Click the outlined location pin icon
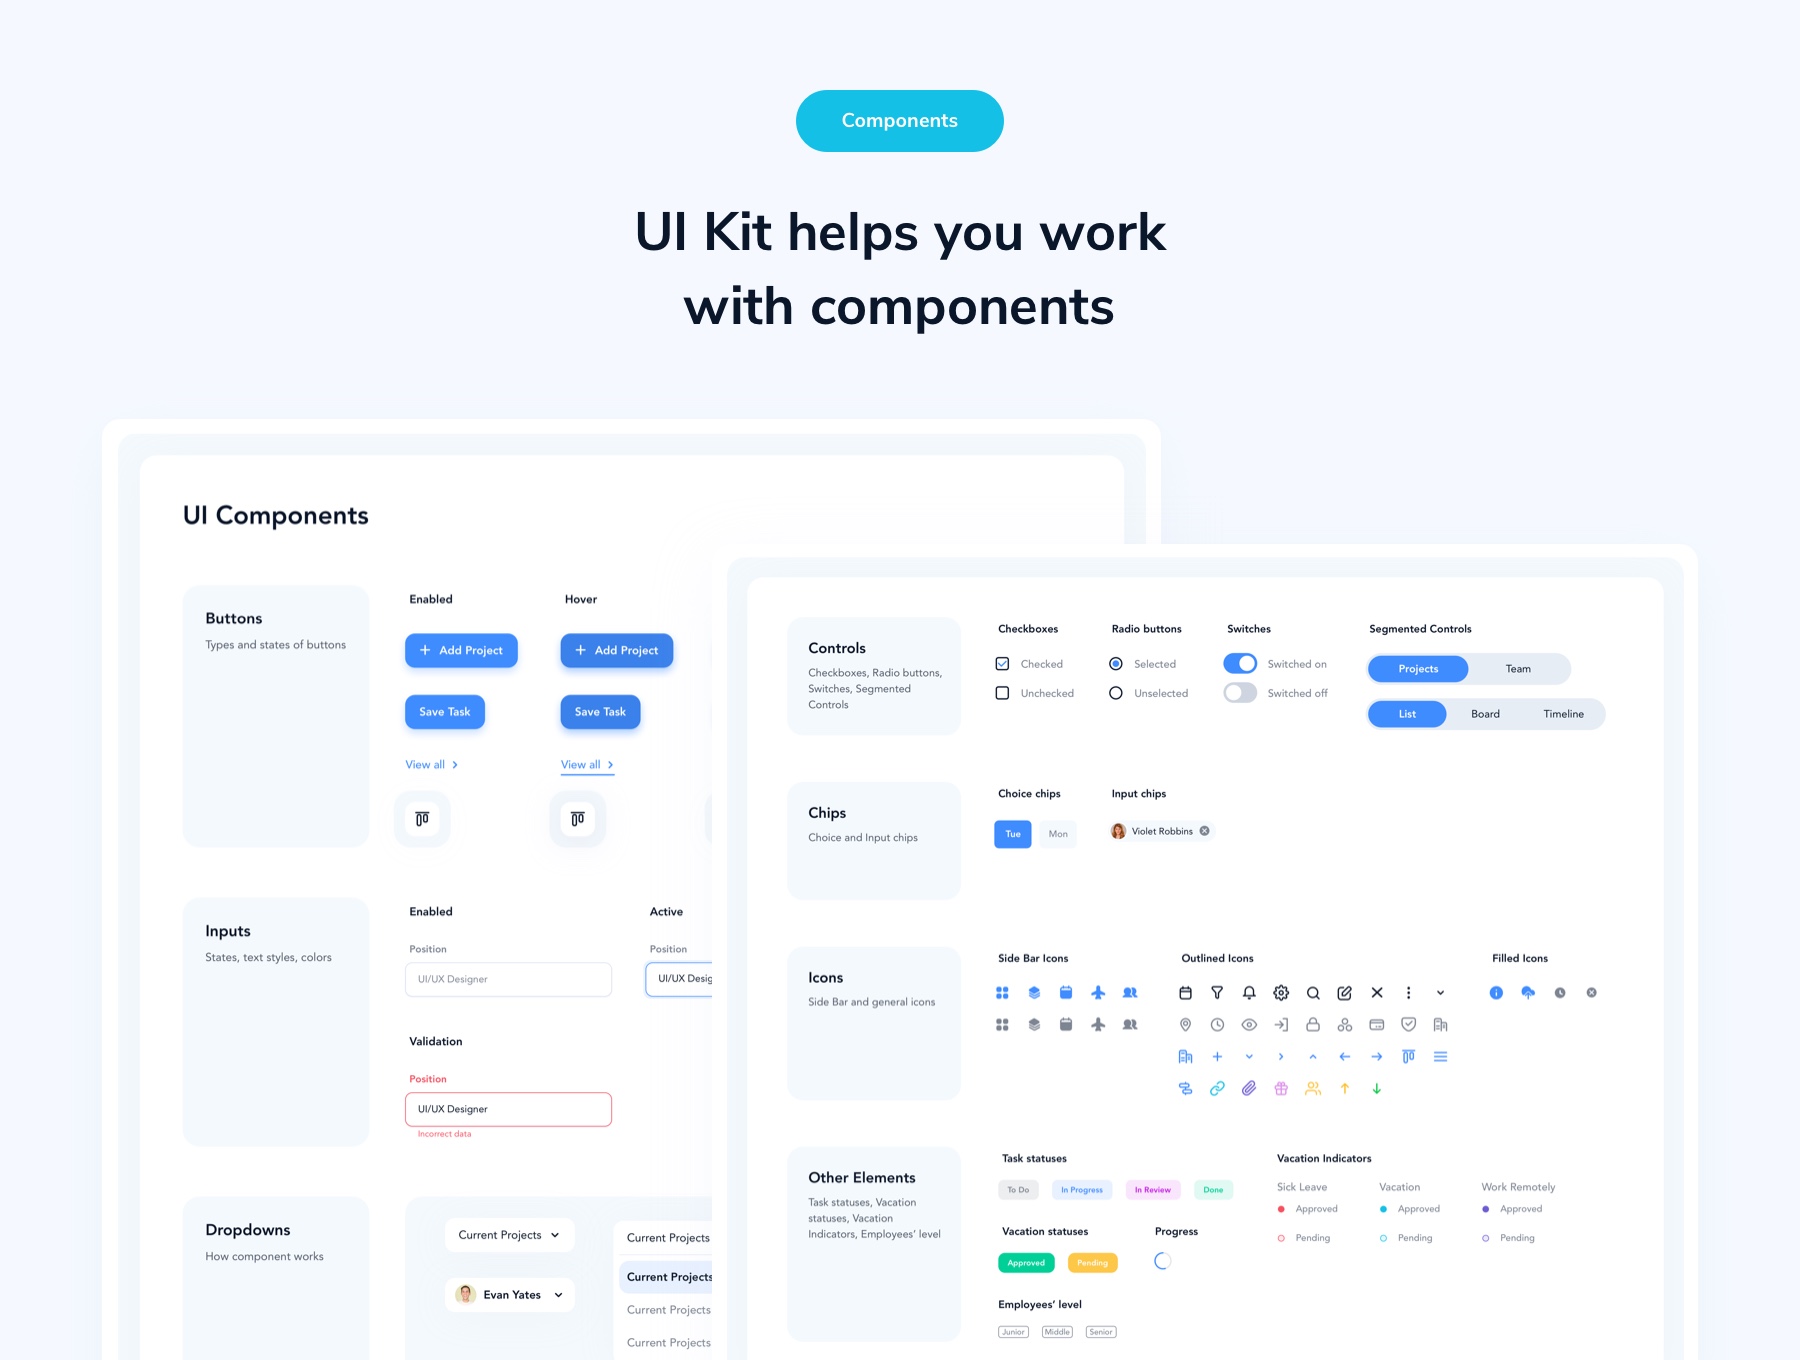This screenshot has height=1360, width=1800. 1185,1025
